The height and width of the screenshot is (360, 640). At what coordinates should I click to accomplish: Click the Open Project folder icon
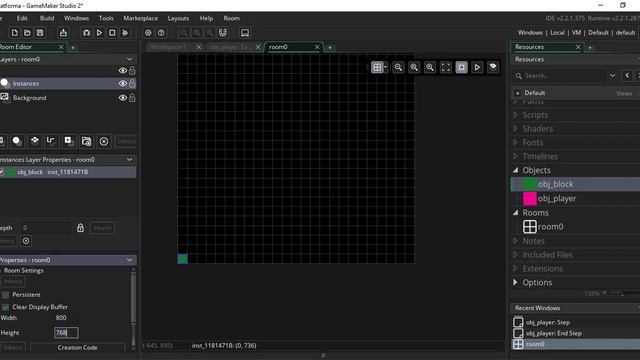(27, 33)
